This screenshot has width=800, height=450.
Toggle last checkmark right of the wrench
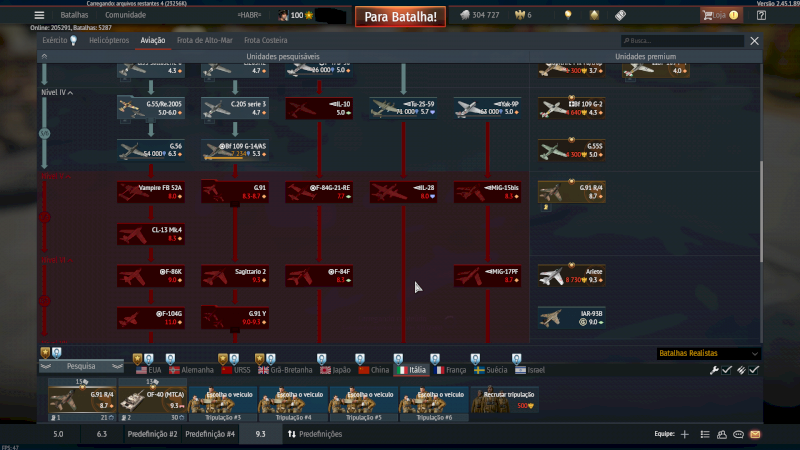[x=754, y=370]
